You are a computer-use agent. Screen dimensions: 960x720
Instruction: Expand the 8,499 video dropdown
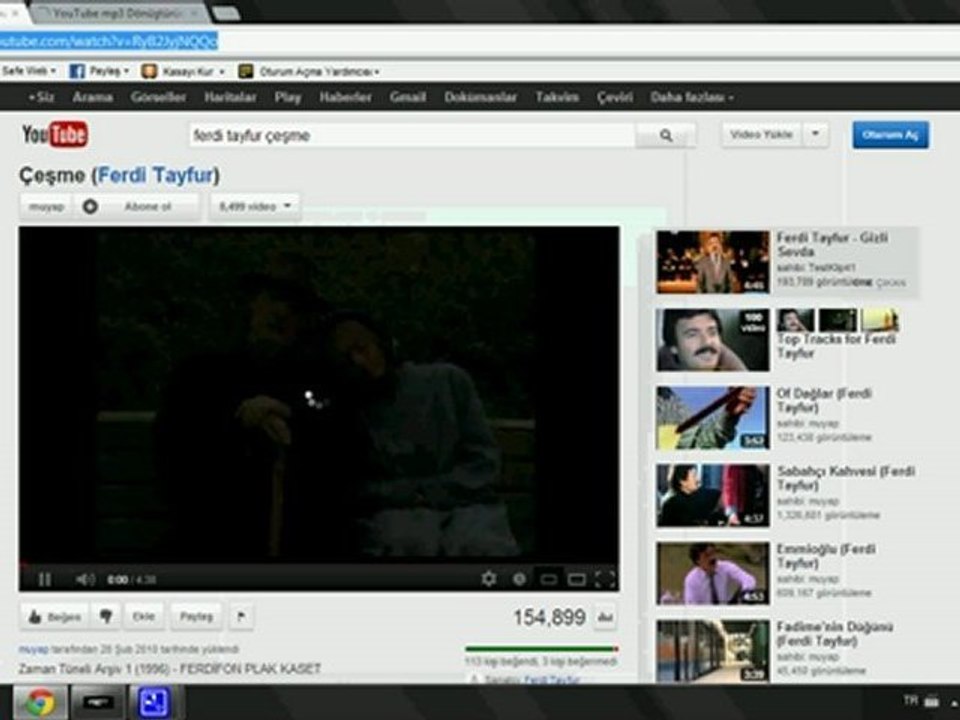click(x=255, y=207)
